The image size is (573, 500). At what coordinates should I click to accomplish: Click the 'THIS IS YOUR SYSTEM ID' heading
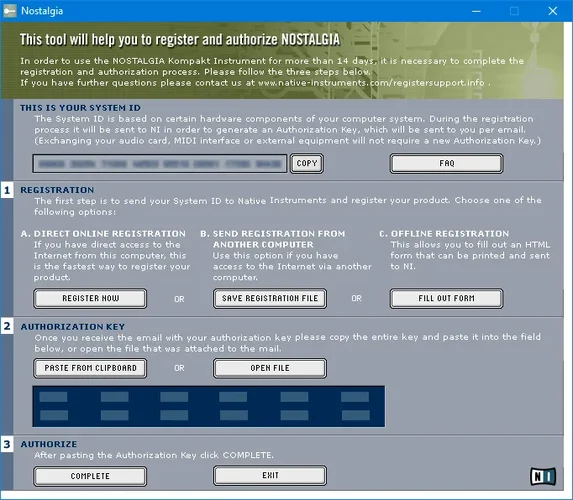(80, 108)
